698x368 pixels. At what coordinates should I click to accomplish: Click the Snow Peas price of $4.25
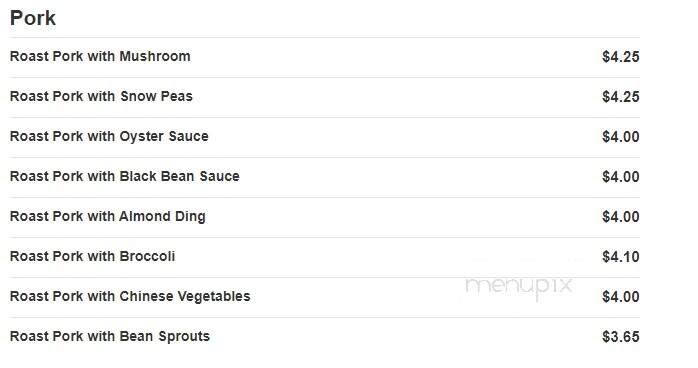(x=621, y=97)
